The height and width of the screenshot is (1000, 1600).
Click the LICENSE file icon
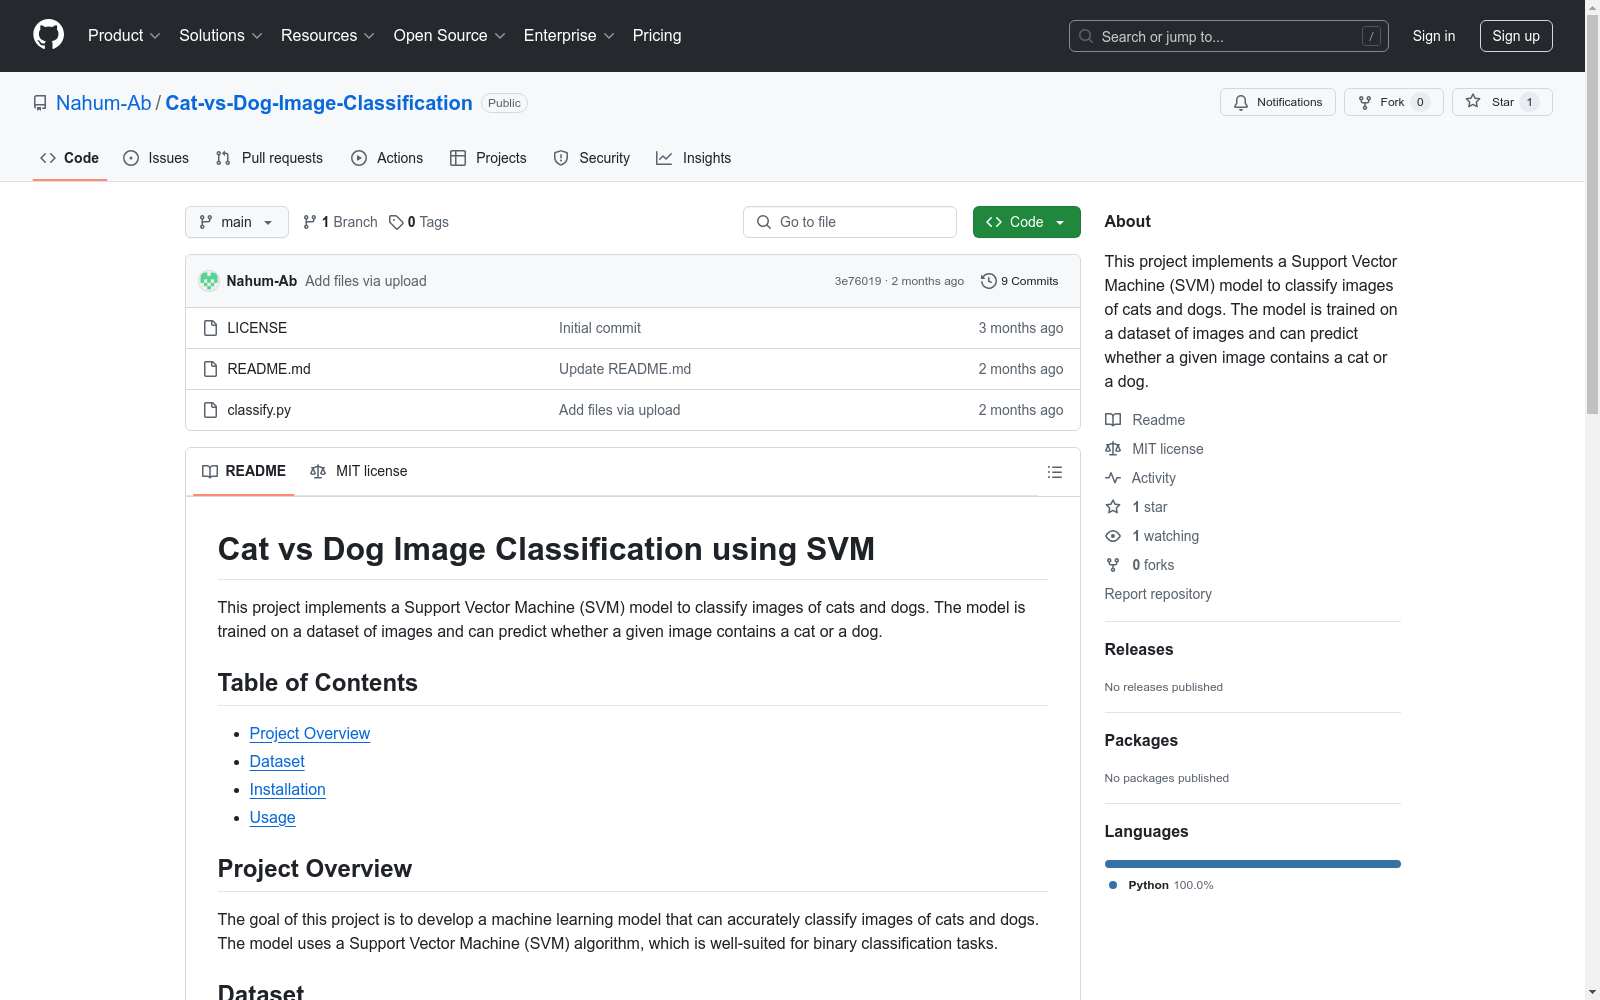(x=210, y=328)
